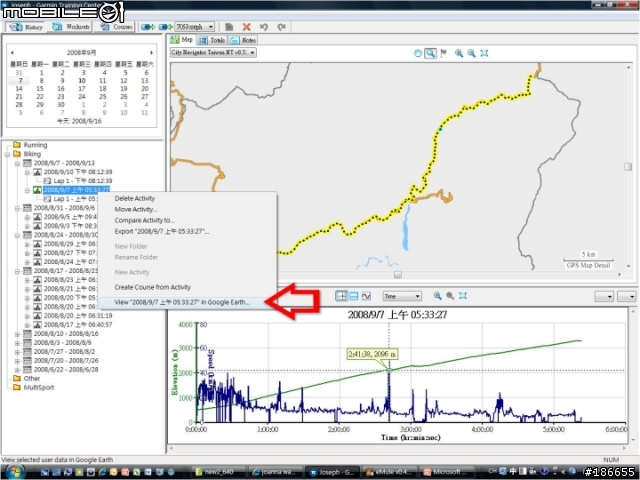The width and height of the screenshot is (640, 480).
Task: Click the undo icon in toolbar
Action: pyautogui.click(x=264, y=27)
